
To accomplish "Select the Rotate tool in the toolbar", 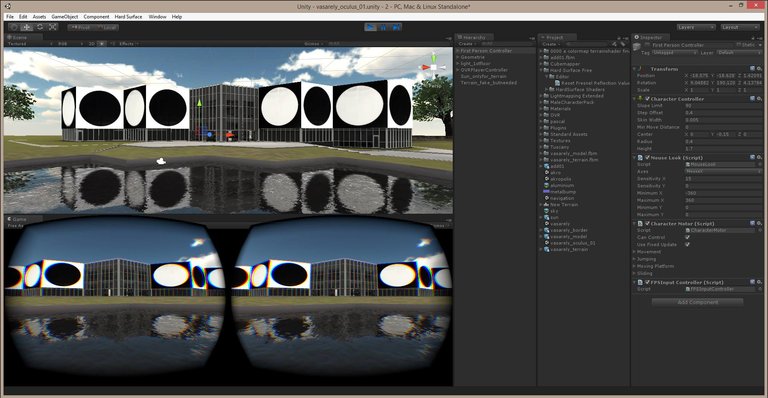I will (x=40, y=27).
